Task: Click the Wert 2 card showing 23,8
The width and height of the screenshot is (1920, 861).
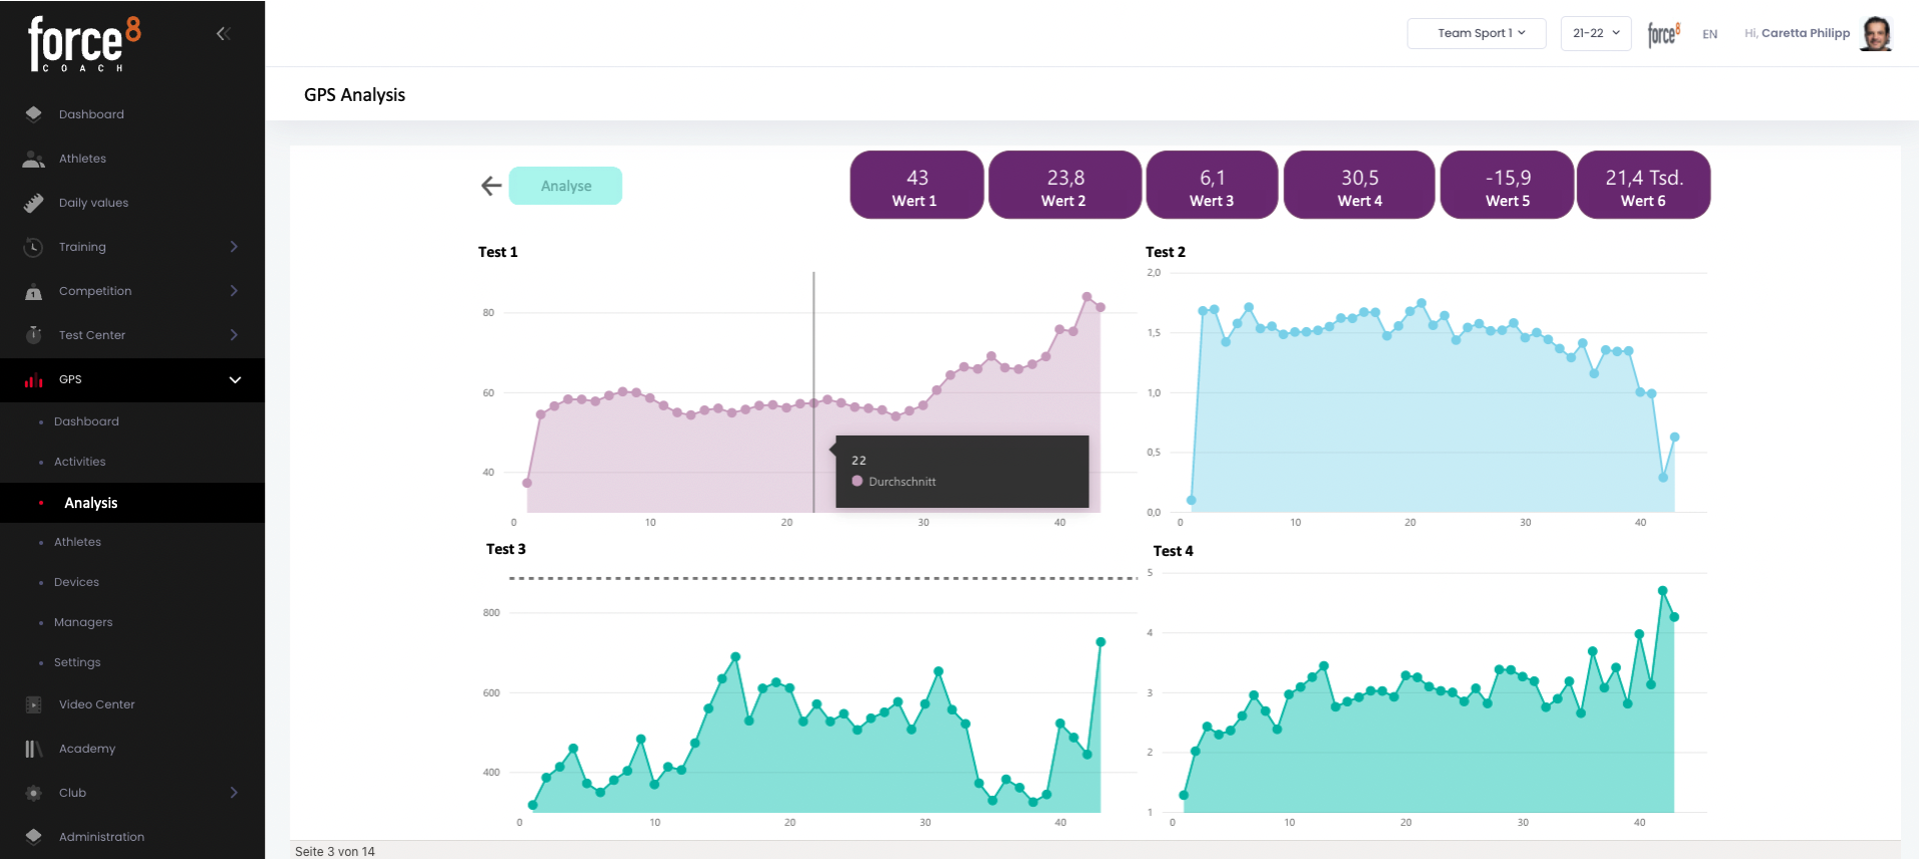Action: tap(1065, 185)
